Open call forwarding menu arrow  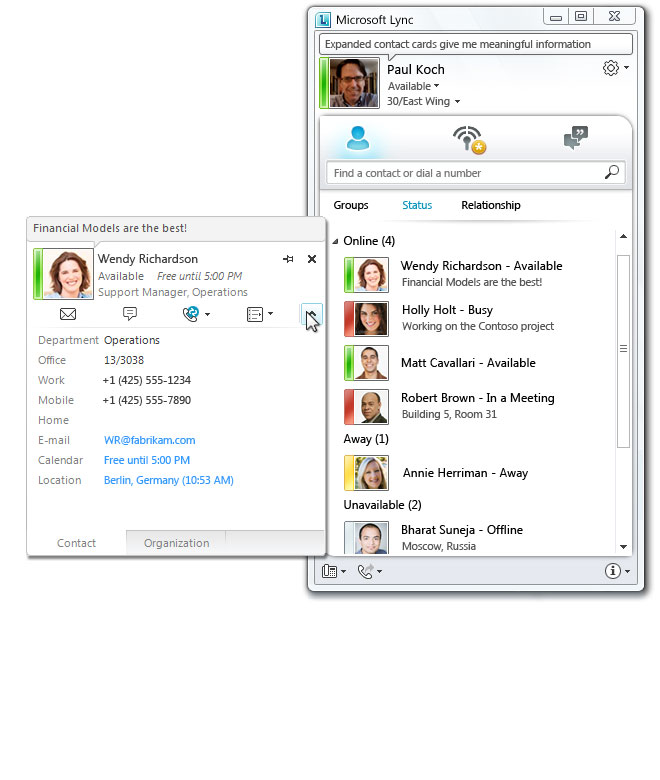[x=379, y=572]
